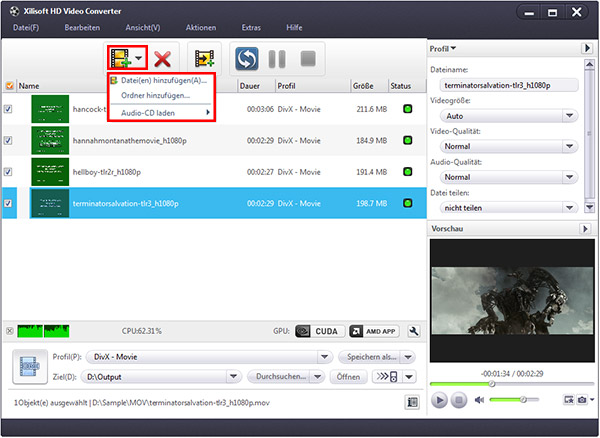The image size is (600, 438).
Task: Click the hancock video thumbnail
Action: pos(50,109)
